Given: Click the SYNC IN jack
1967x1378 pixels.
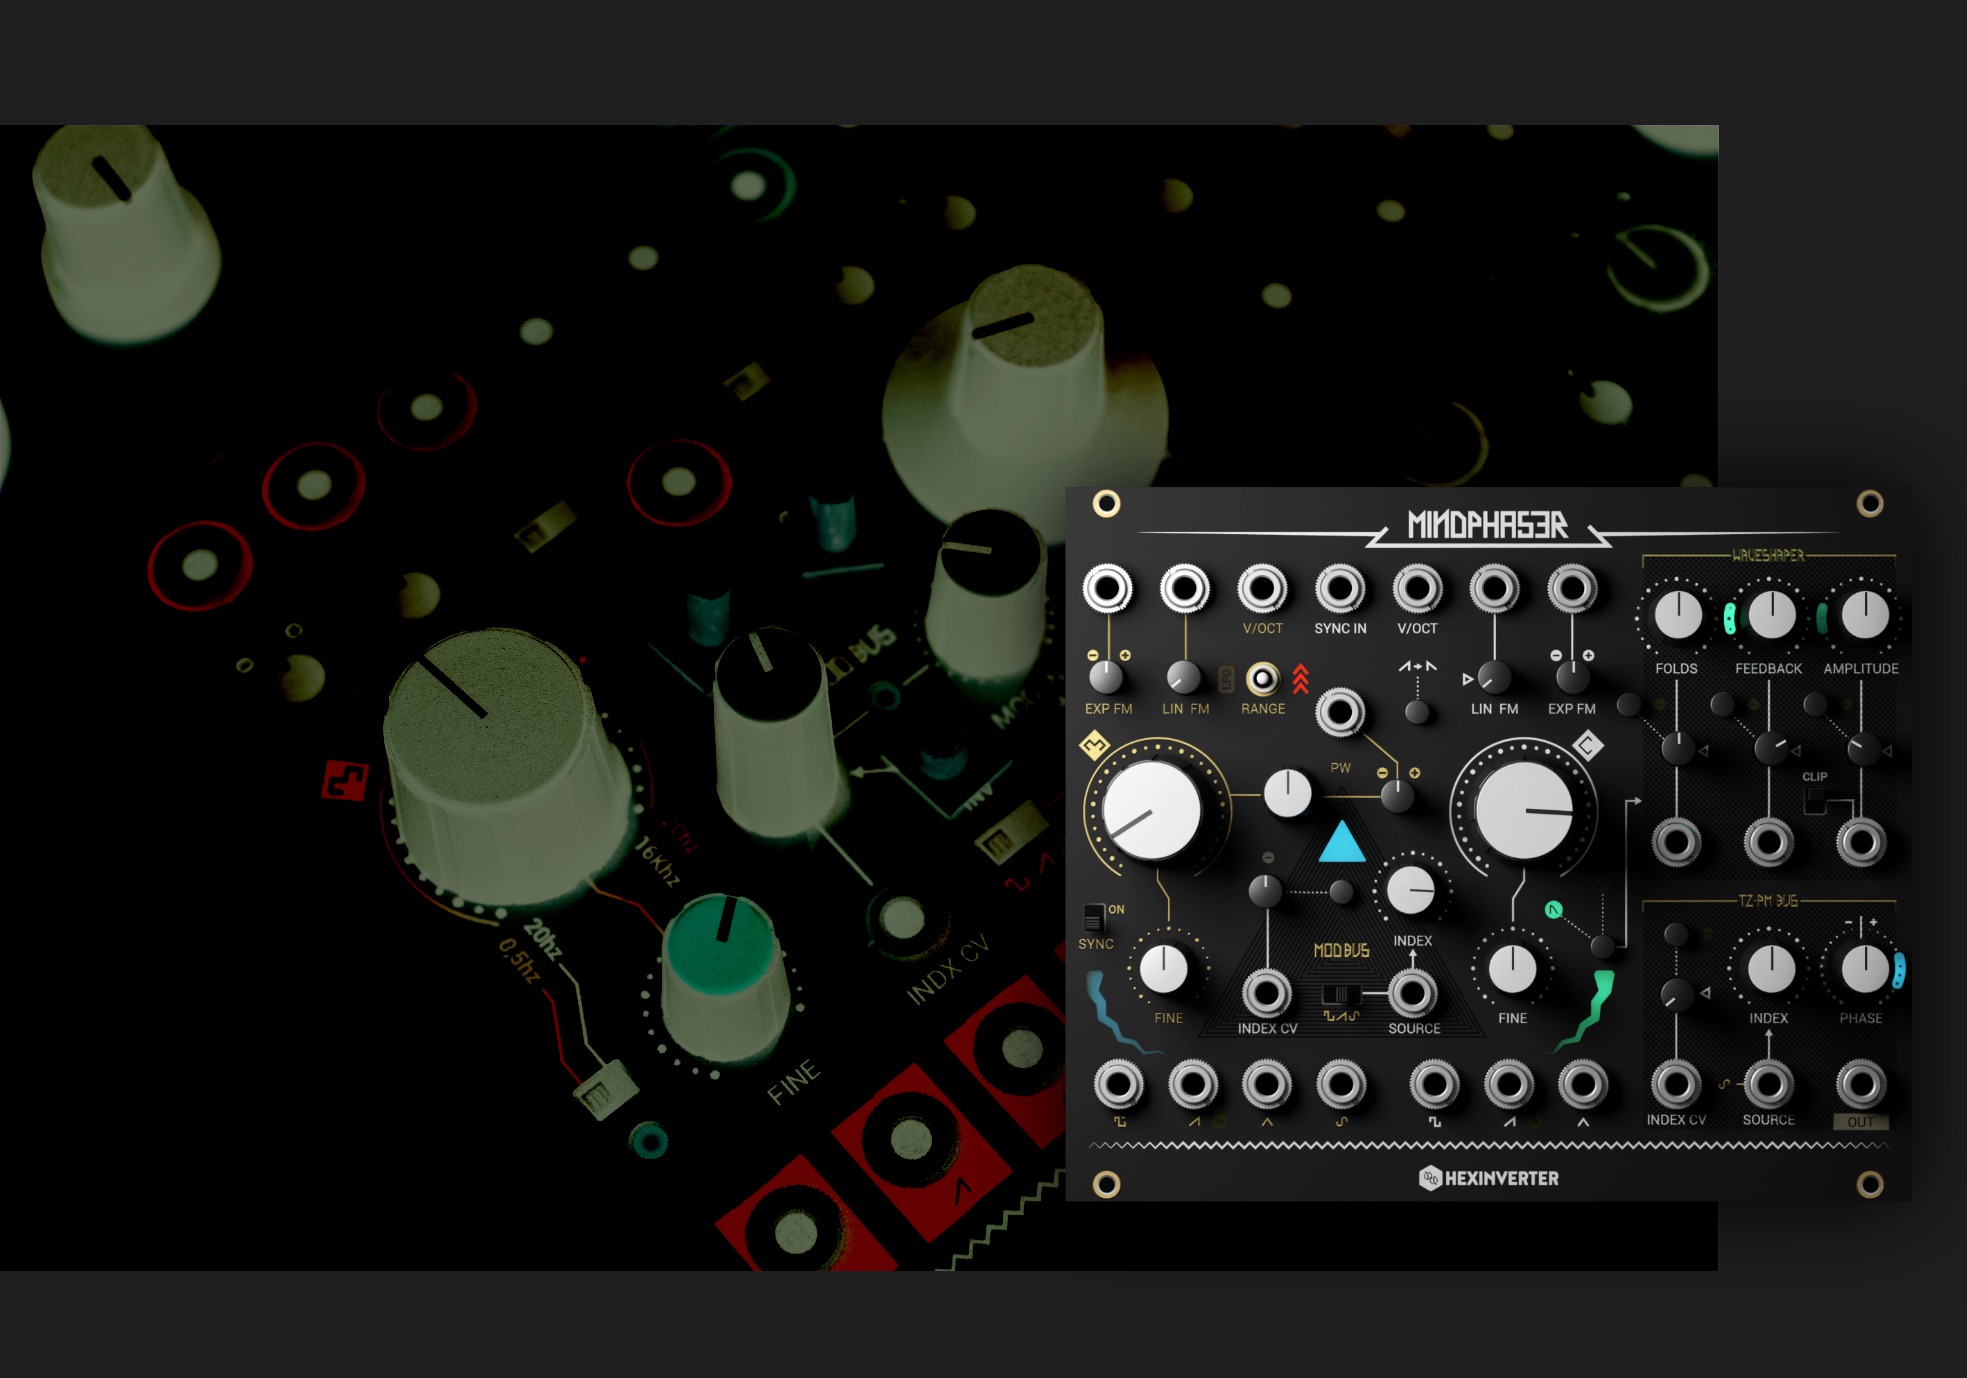Looking at the screenshot, I should tap(1340, 589).
